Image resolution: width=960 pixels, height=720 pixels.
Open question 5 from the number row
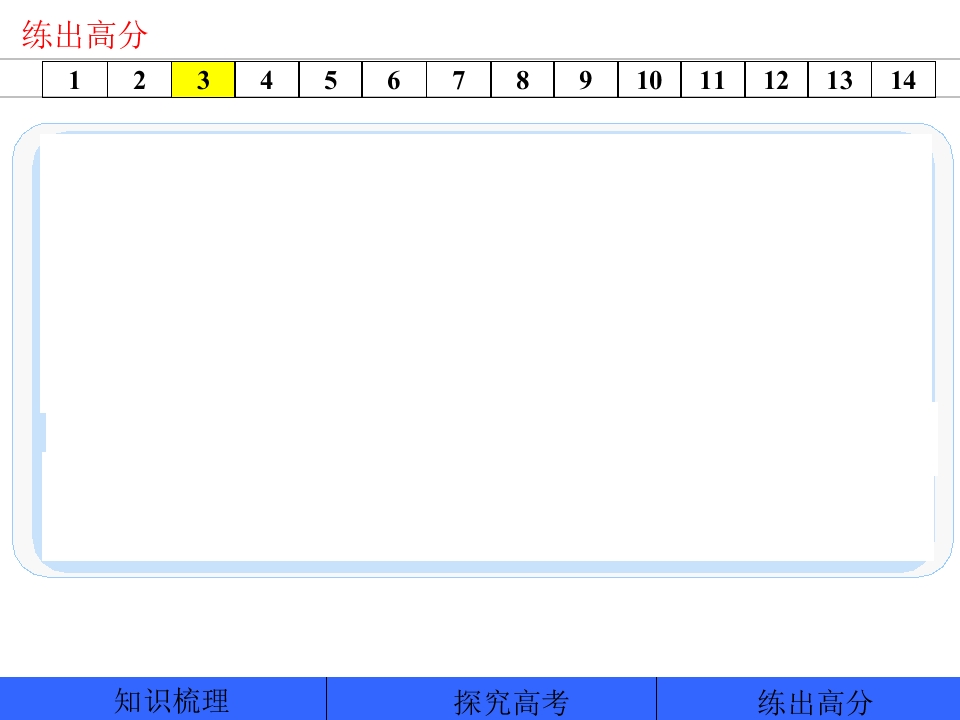(331, 80)
